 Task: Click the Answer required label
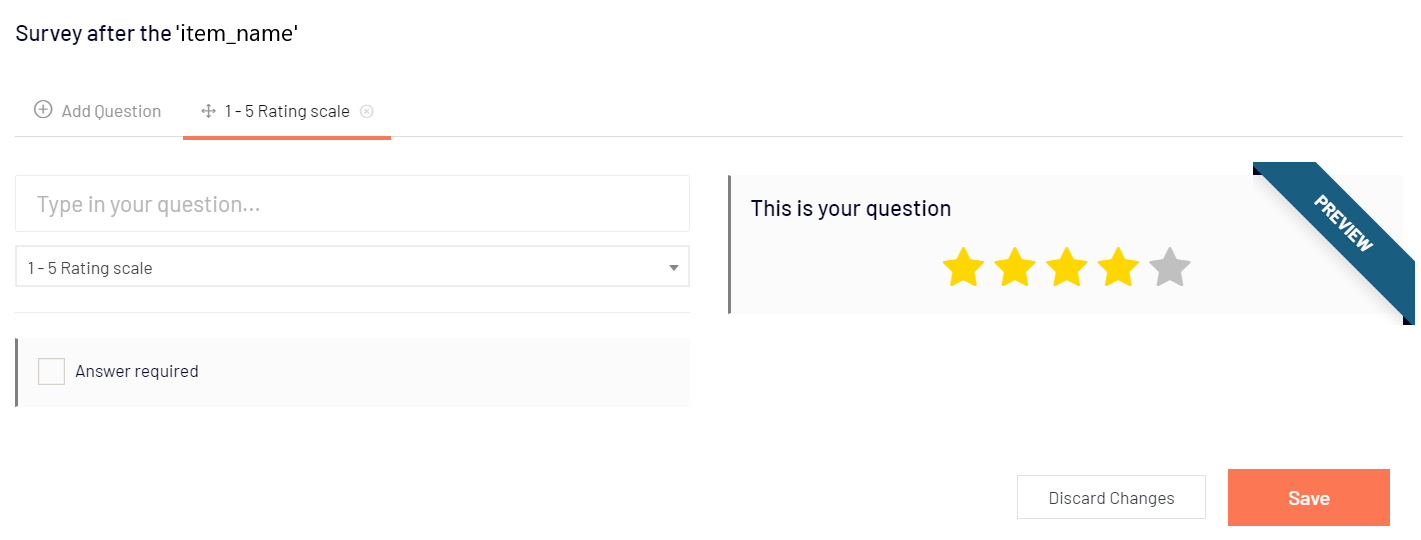[x=137, y=371]
